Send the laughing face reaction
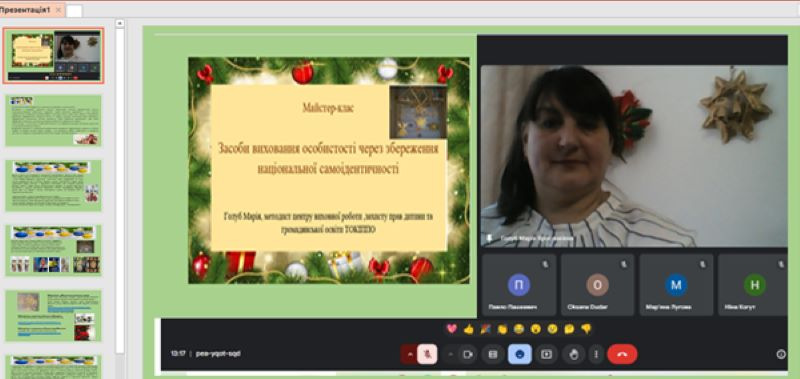800x379 pixels. pyautogui.click(x=519, y=329)
